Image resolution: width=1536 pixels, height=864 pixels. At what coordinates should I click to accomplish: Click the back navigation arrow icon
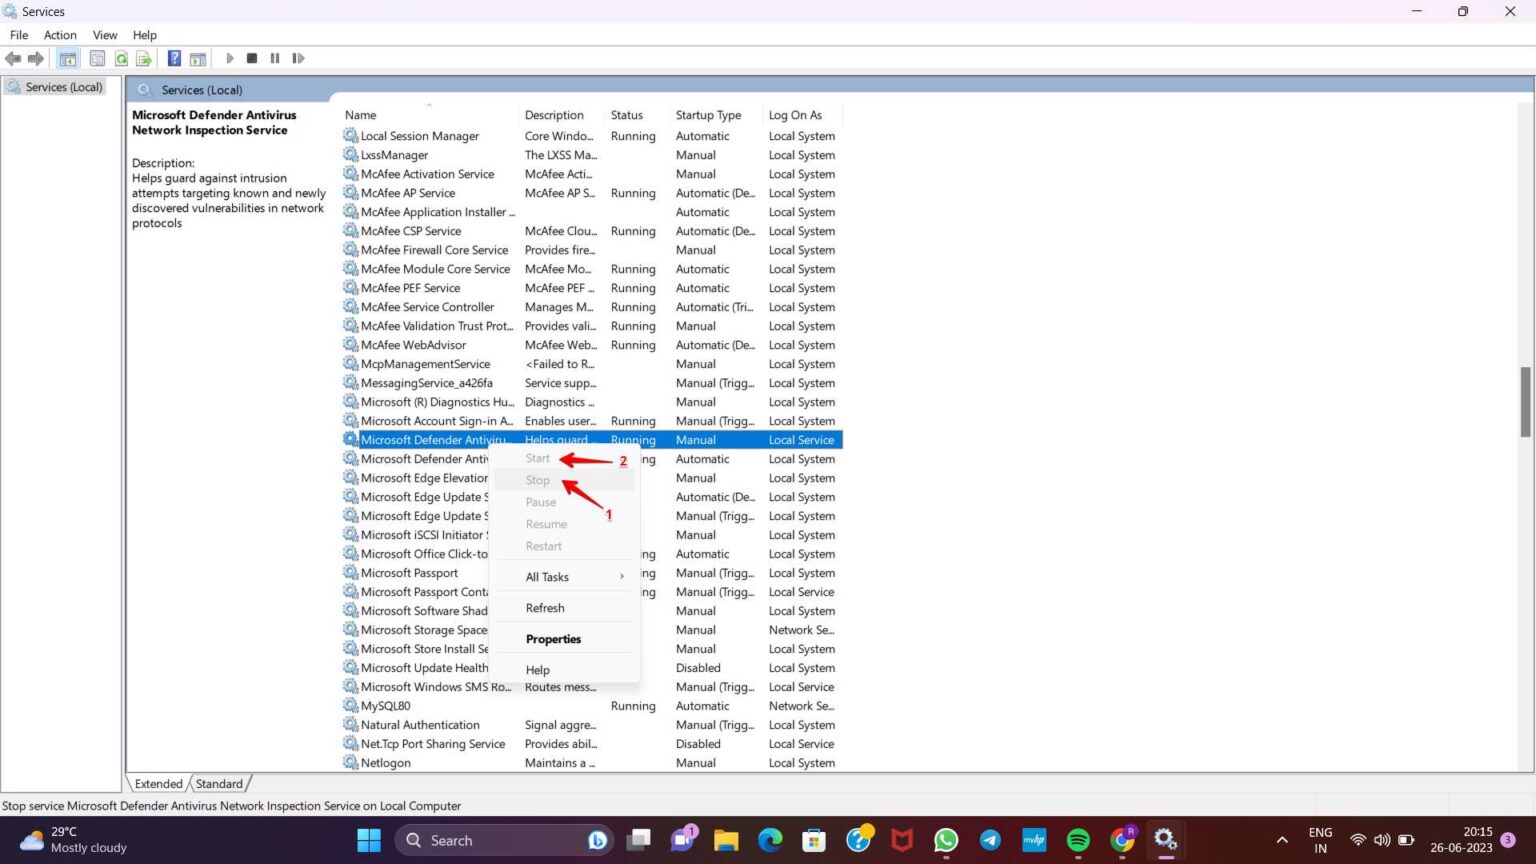13,57
